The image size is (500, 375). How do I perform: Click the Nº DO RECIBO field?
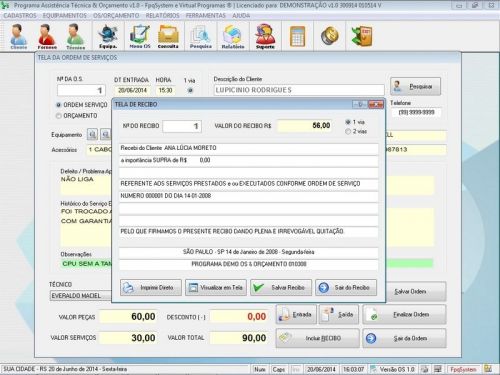[x=182, y=126]
